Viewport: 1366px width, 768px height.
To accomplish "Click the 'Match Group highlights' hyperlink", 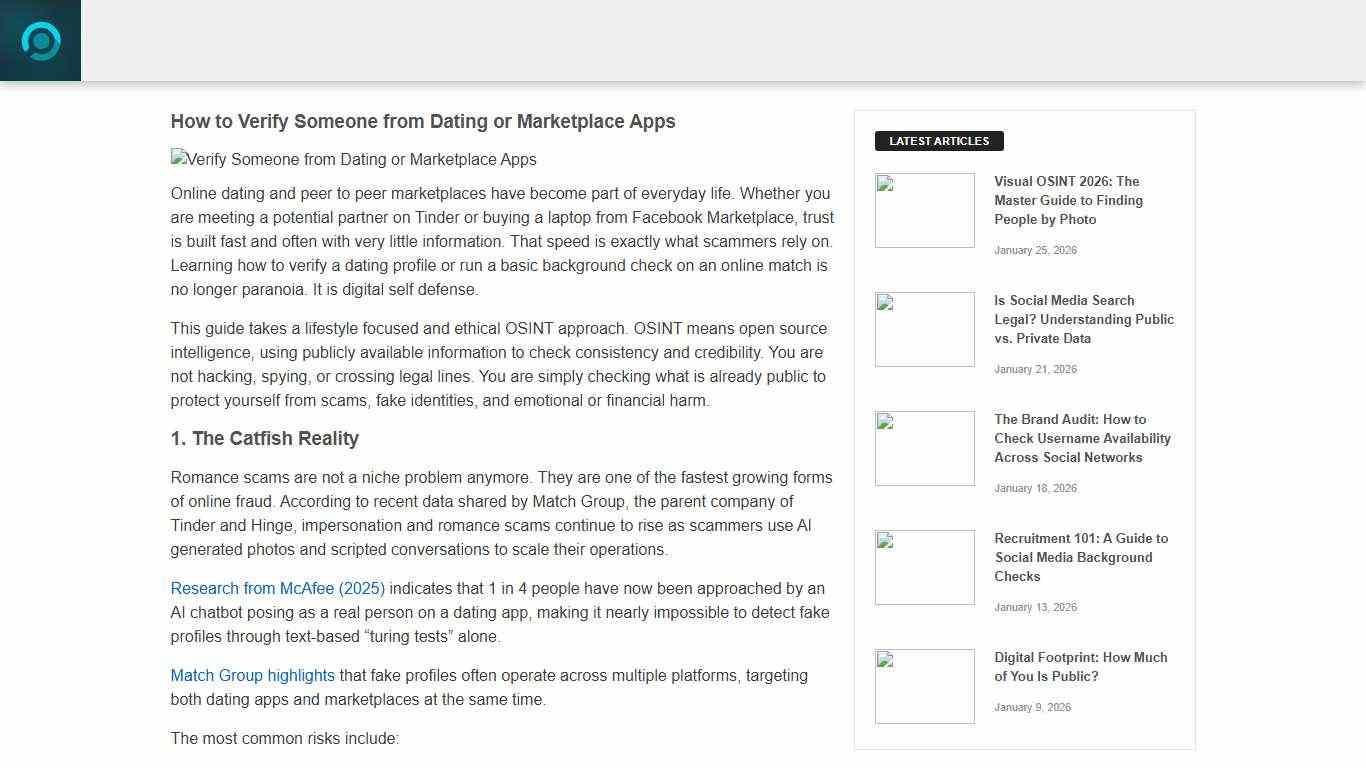I will click(252, 675).
